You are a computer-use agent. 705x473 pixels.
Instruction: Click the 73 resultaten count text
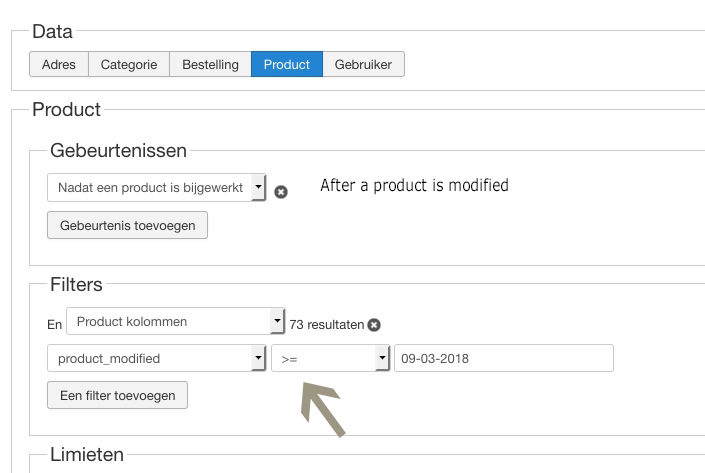click(x=327, y=325)
